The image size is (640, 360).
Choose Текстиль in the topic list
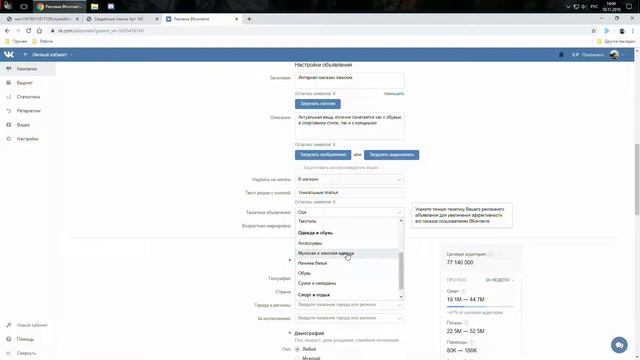click(x=347, y=221)
